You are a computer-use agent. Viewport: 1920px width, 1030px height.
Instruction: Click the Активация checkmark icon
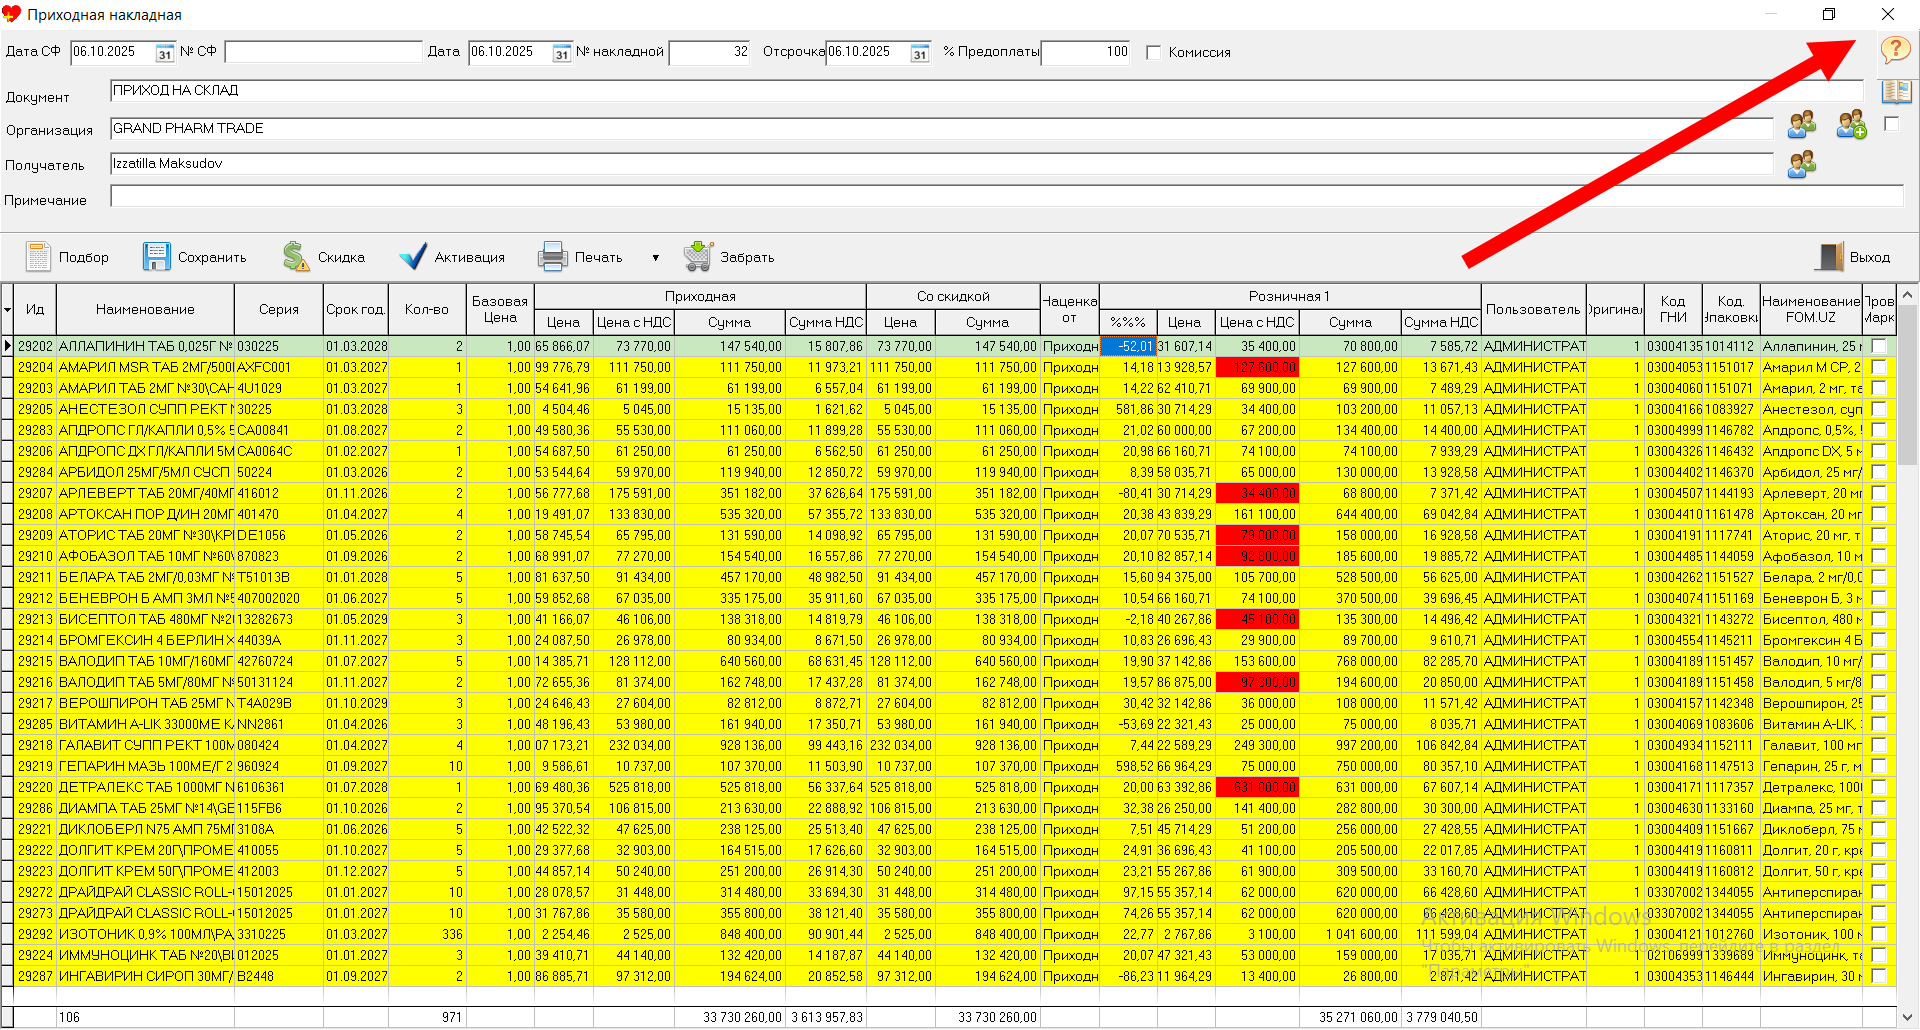tap(413, 257)
